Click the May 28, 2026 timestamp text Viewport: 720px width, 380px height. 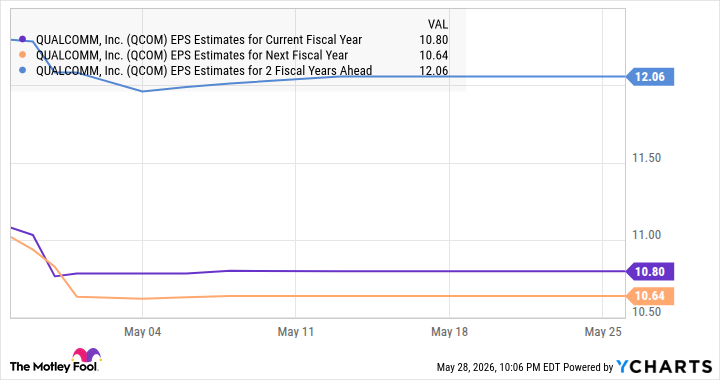(498, 368)
